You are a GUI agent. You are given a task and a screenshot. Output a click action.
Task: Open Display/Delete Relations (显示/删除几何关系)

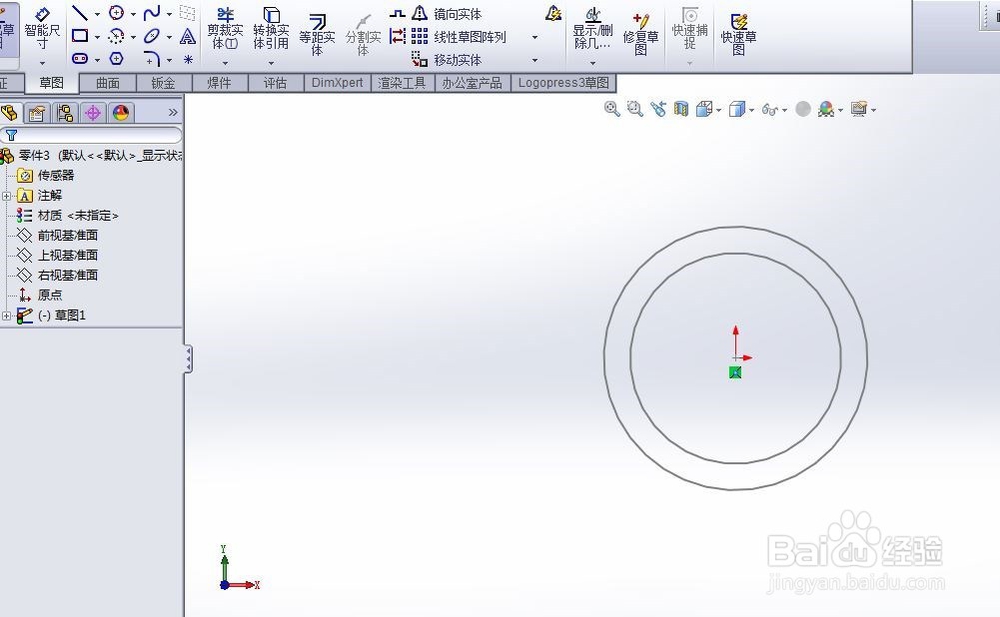(x=592, y=29)
